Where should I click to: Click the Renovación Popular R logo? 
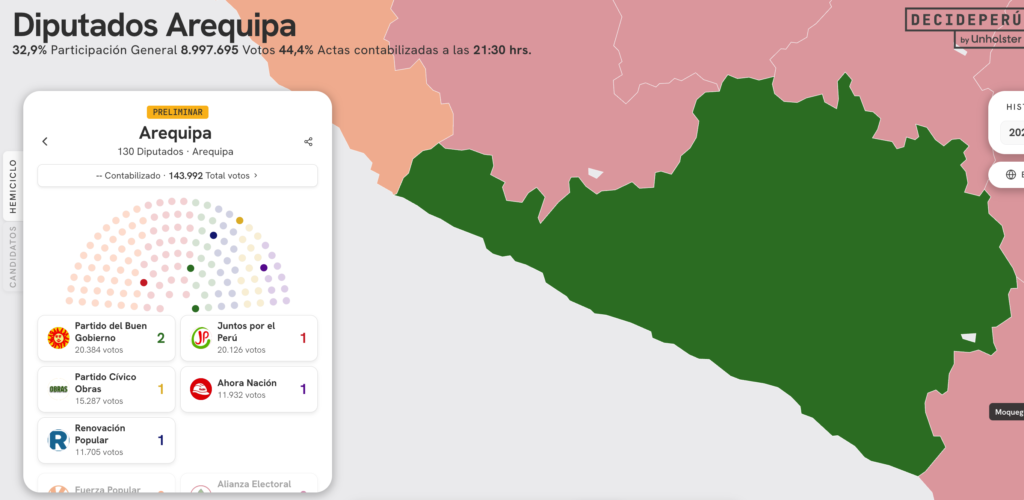pyautogui.click(x=58, y=440)
